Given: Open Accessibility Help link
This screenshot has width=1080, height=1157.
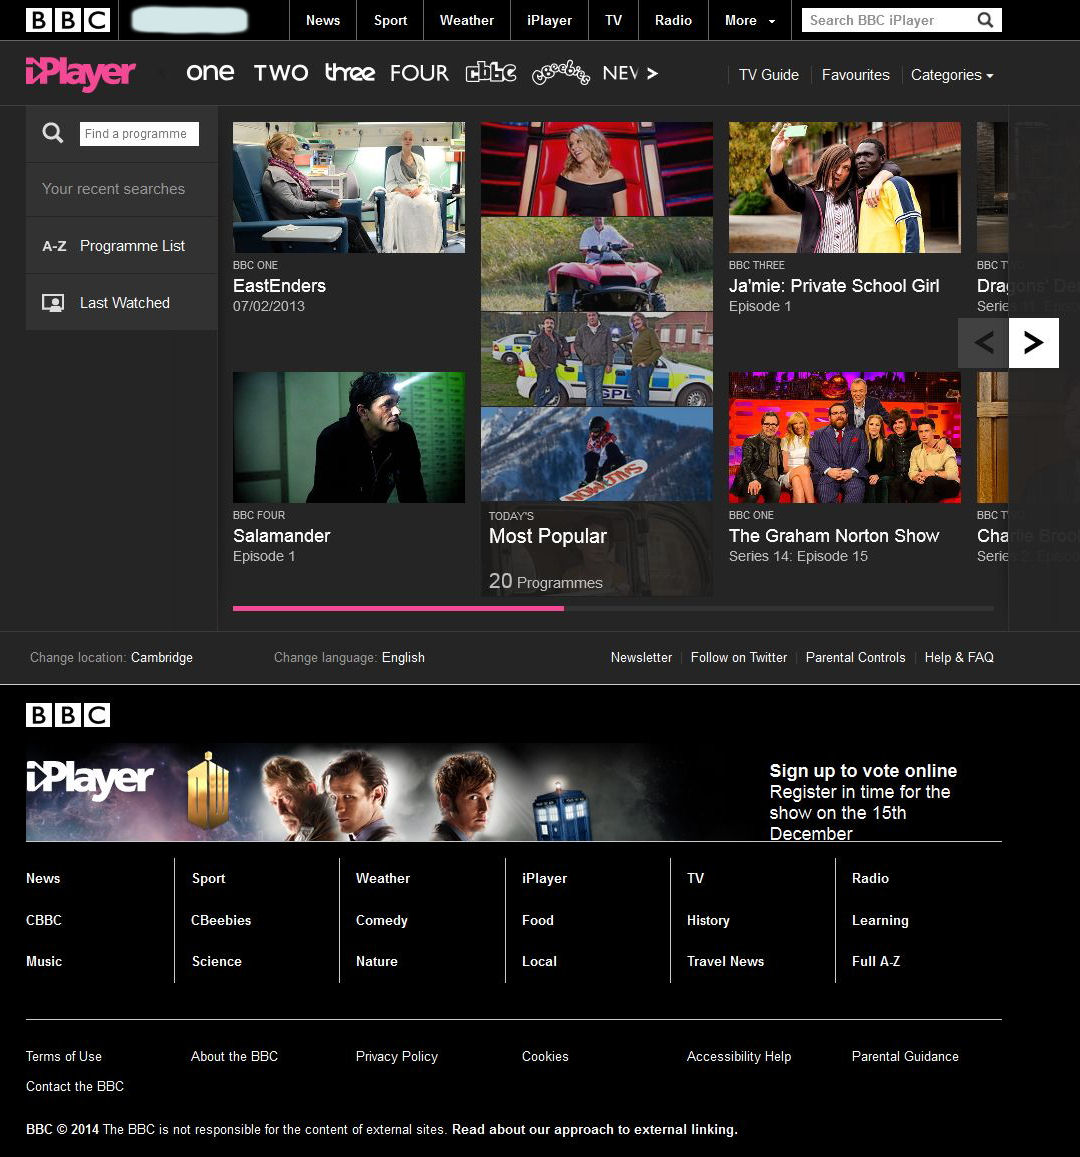Looking at the screenshot, I should tap(738, 1057).
